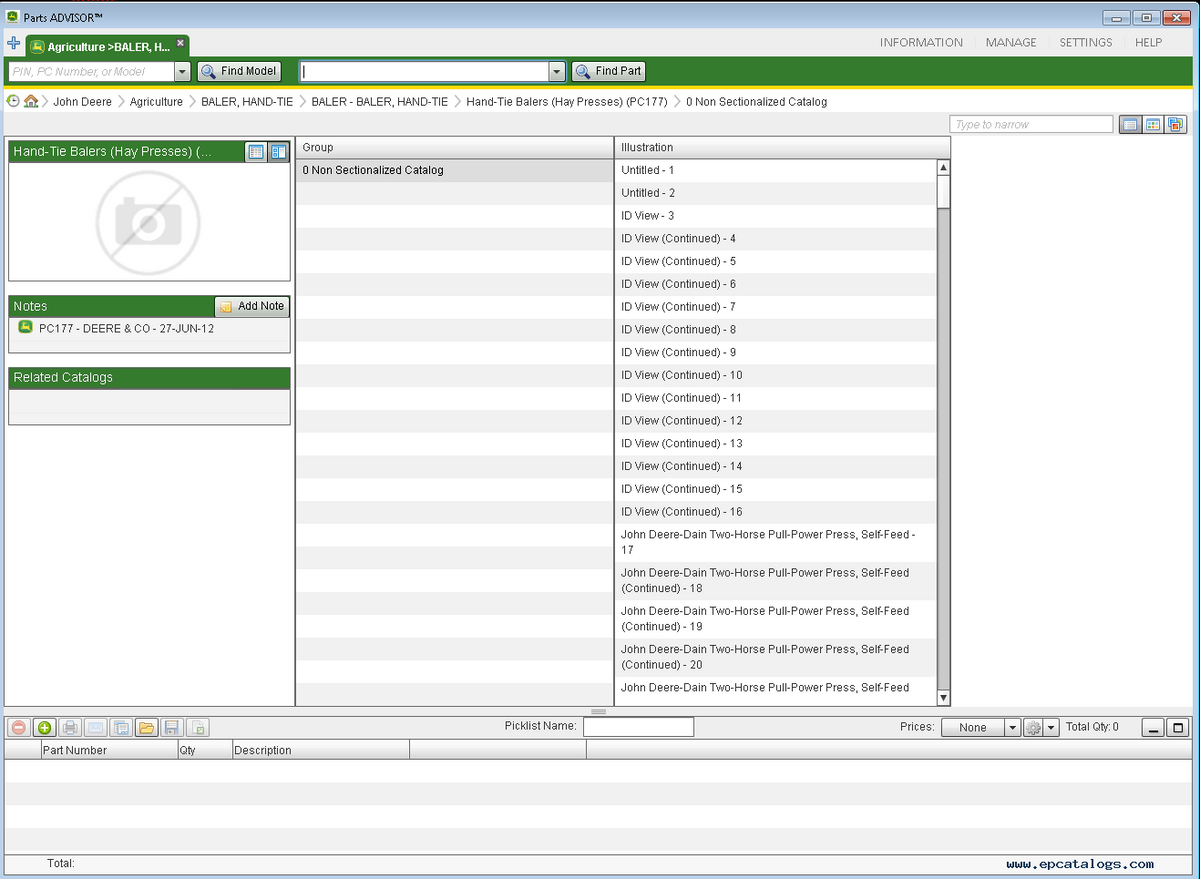Close the Agriculture >BALER tab
Image resolution: width=1200 pixels, height=879 pixels.
pos(180,43)
